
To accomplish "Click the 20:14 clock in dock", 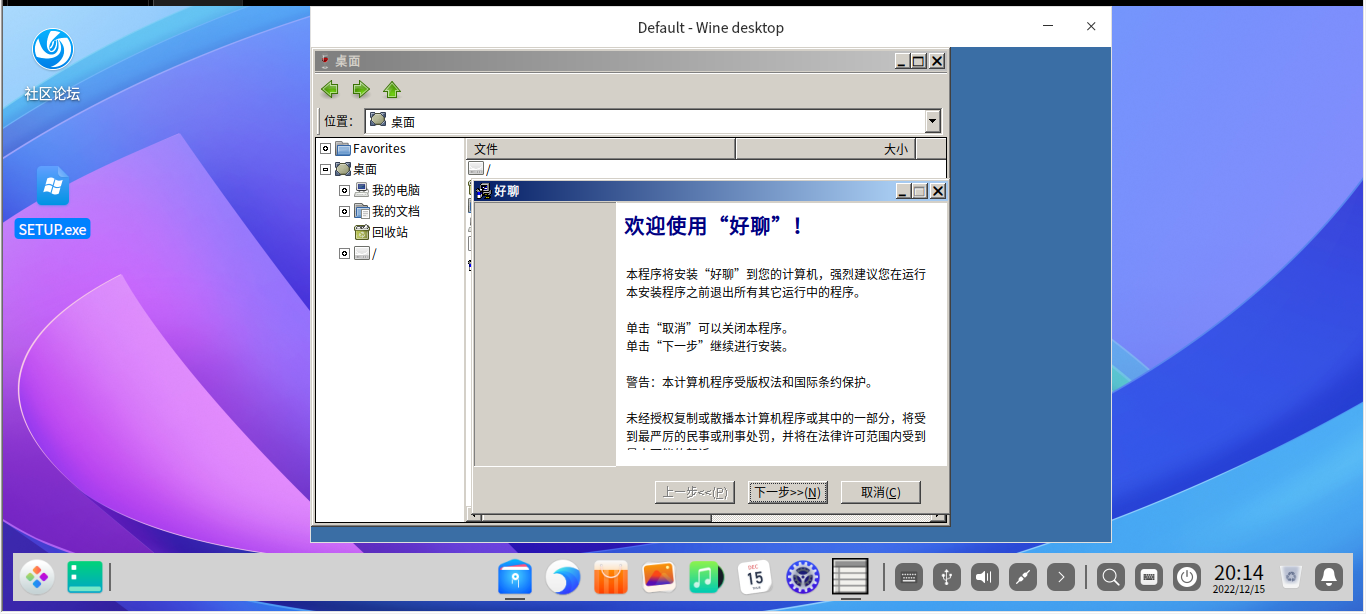I will click(1239, 578).
